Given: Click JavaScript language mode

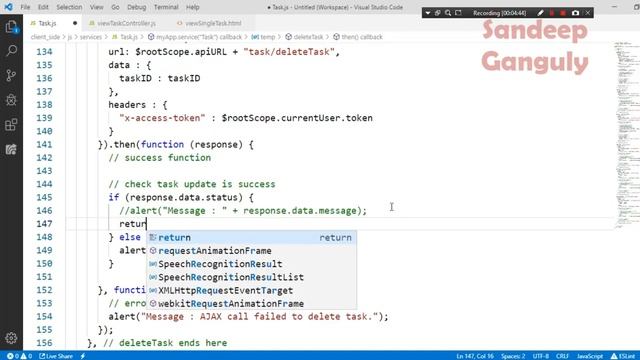Looking at the screenshot, I should [x=590, y=356].
